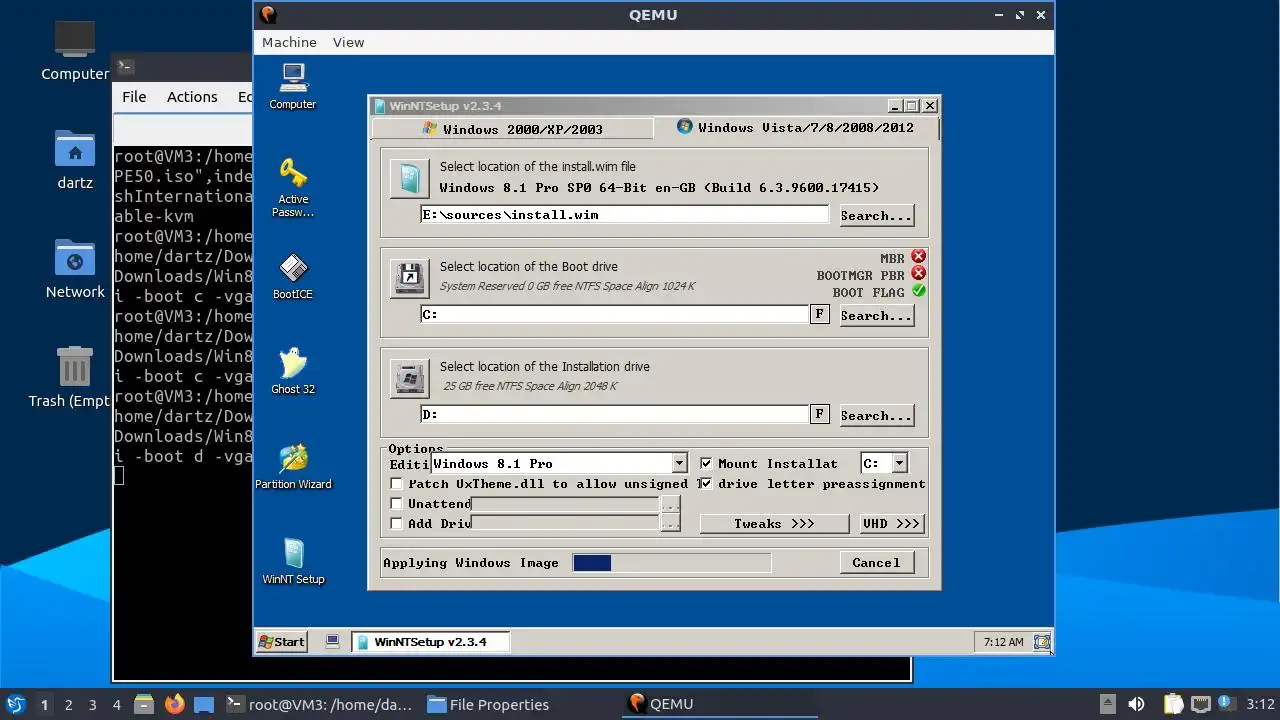Enable the Add Drivers checkbox

pyautogui.click(x=396, y=523)
